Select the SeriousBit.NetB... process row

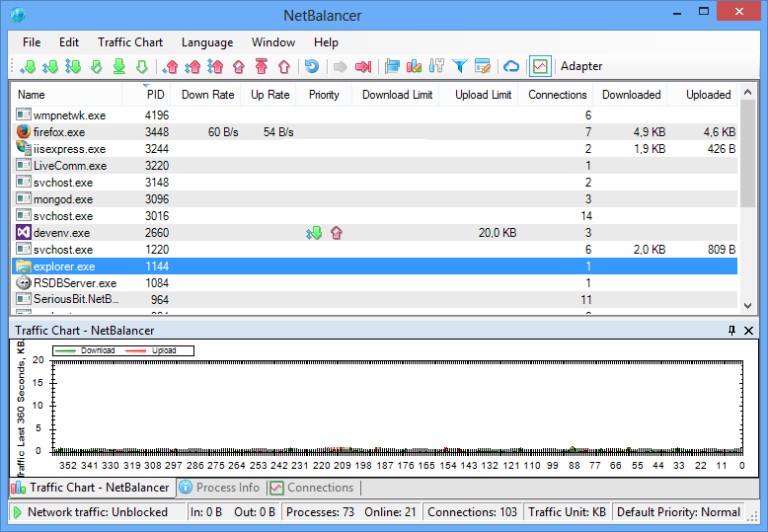point(375,299)
